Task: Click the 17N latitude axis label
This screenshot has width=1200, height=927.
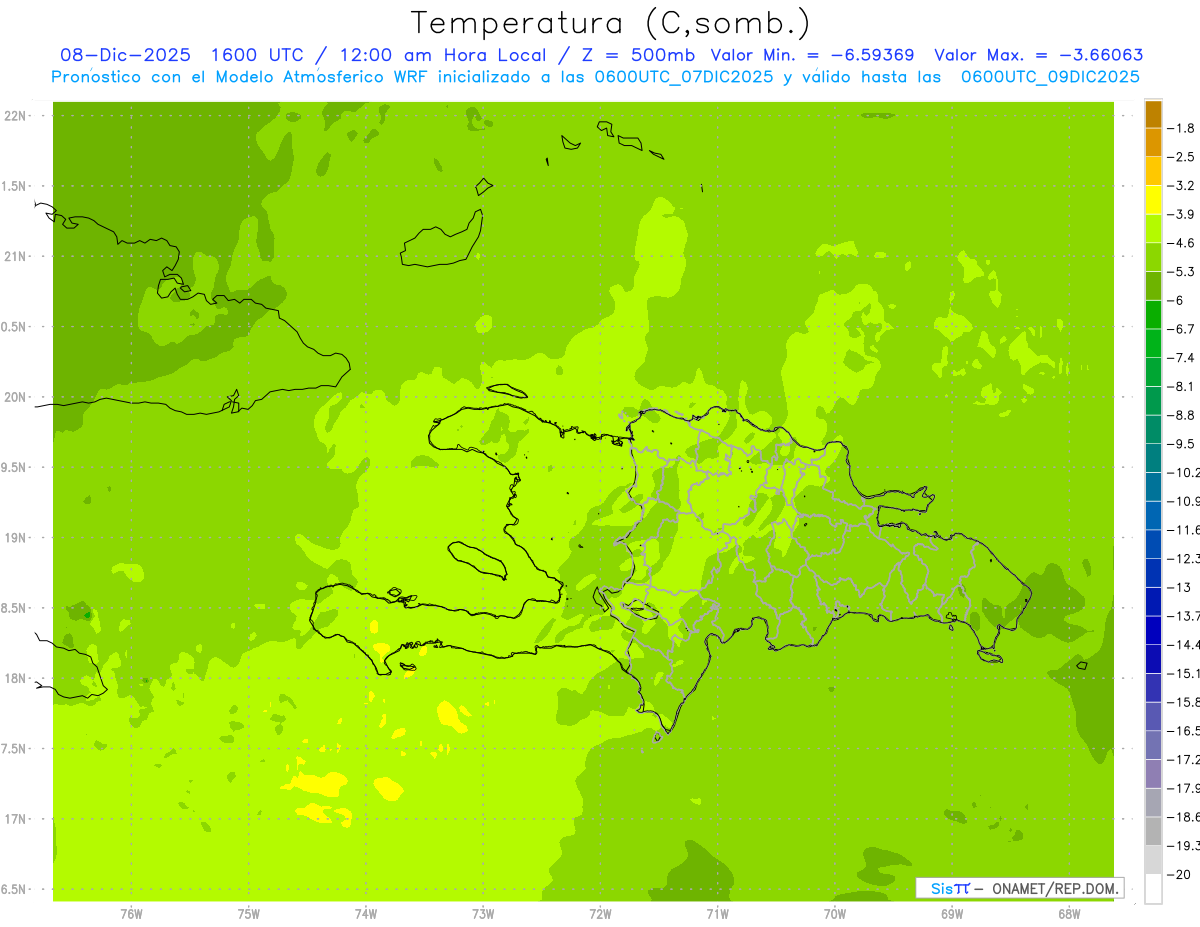Action: point(16,819)
